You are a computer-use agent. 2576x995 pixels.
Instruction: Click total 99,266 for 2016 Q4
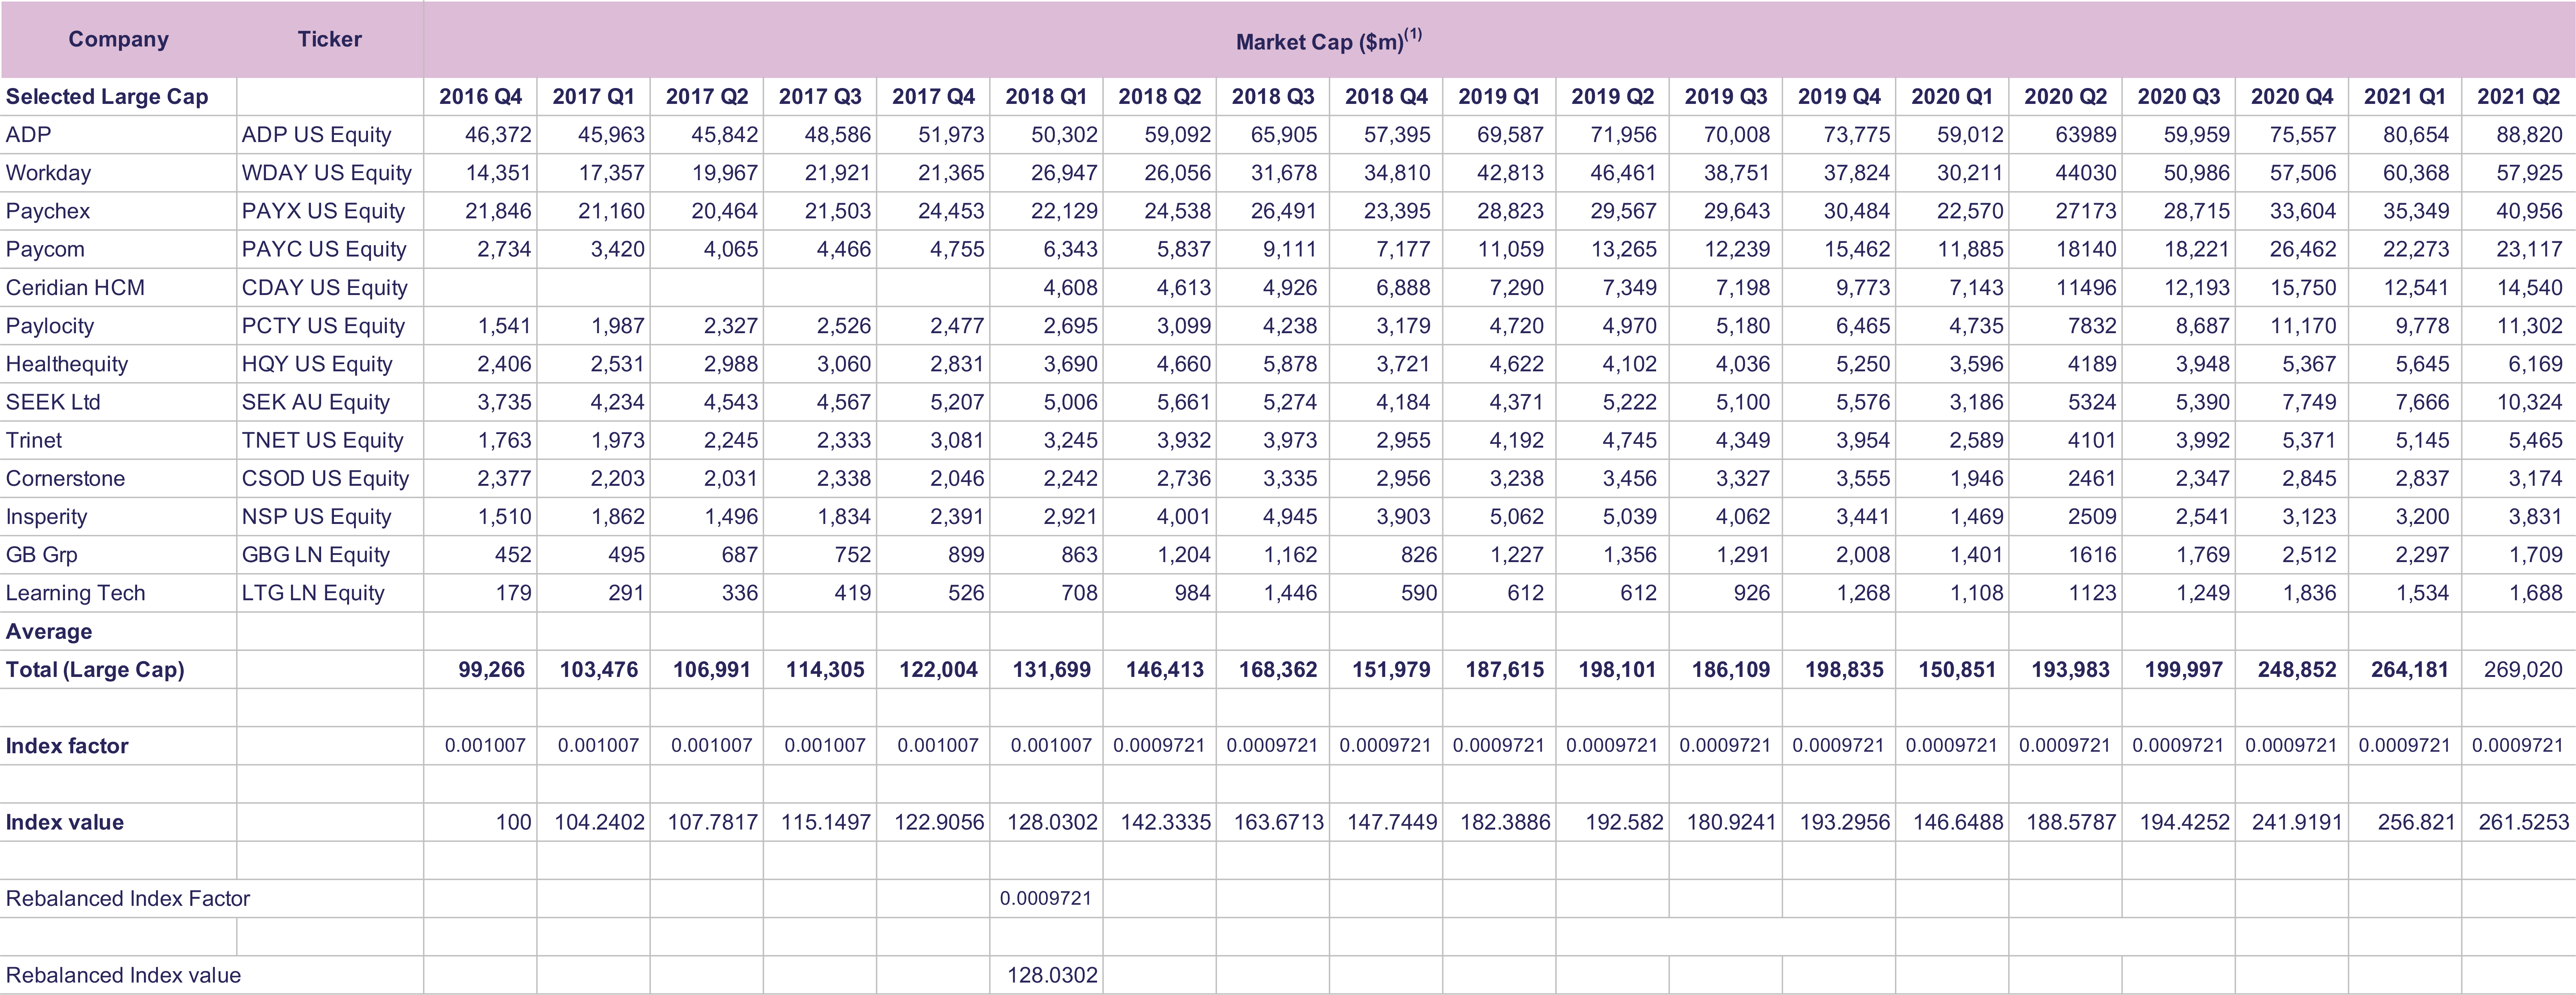[x=491, y=670]
